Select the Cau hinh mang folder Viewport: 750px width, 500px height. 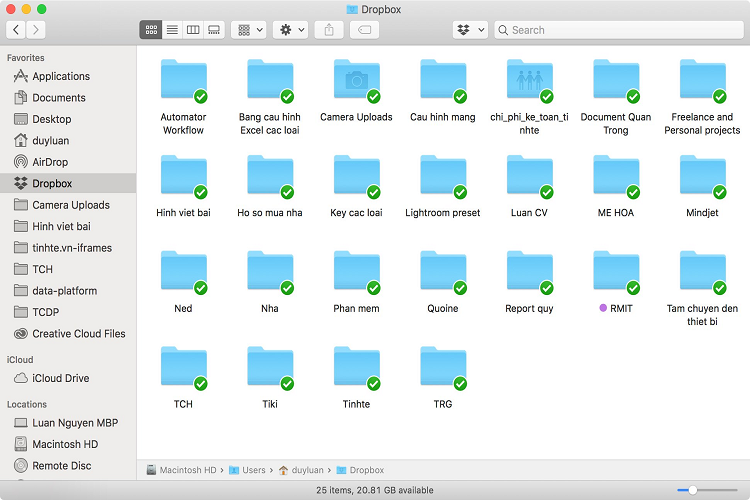(x=443, y=80)
